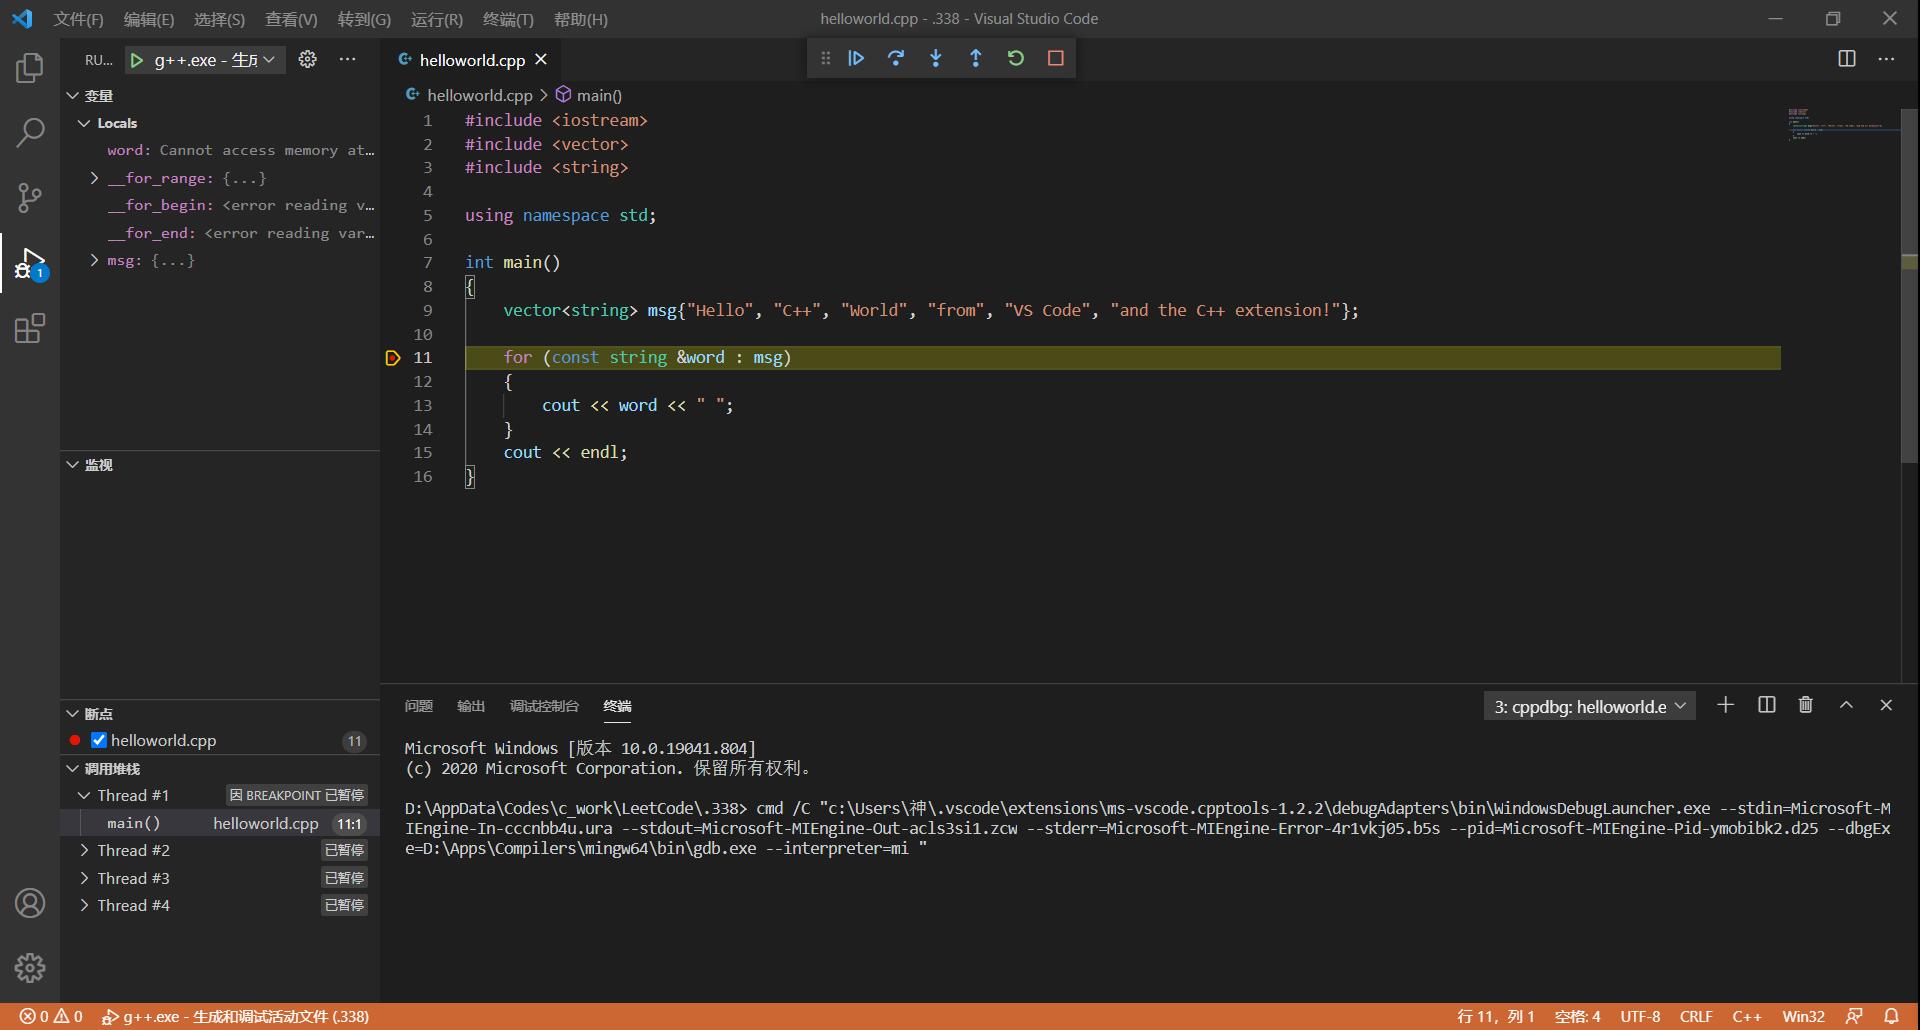This screenshot has width=1920, height=1030.
Task: Open the 文件(F) menu
Action: [78, 19]
